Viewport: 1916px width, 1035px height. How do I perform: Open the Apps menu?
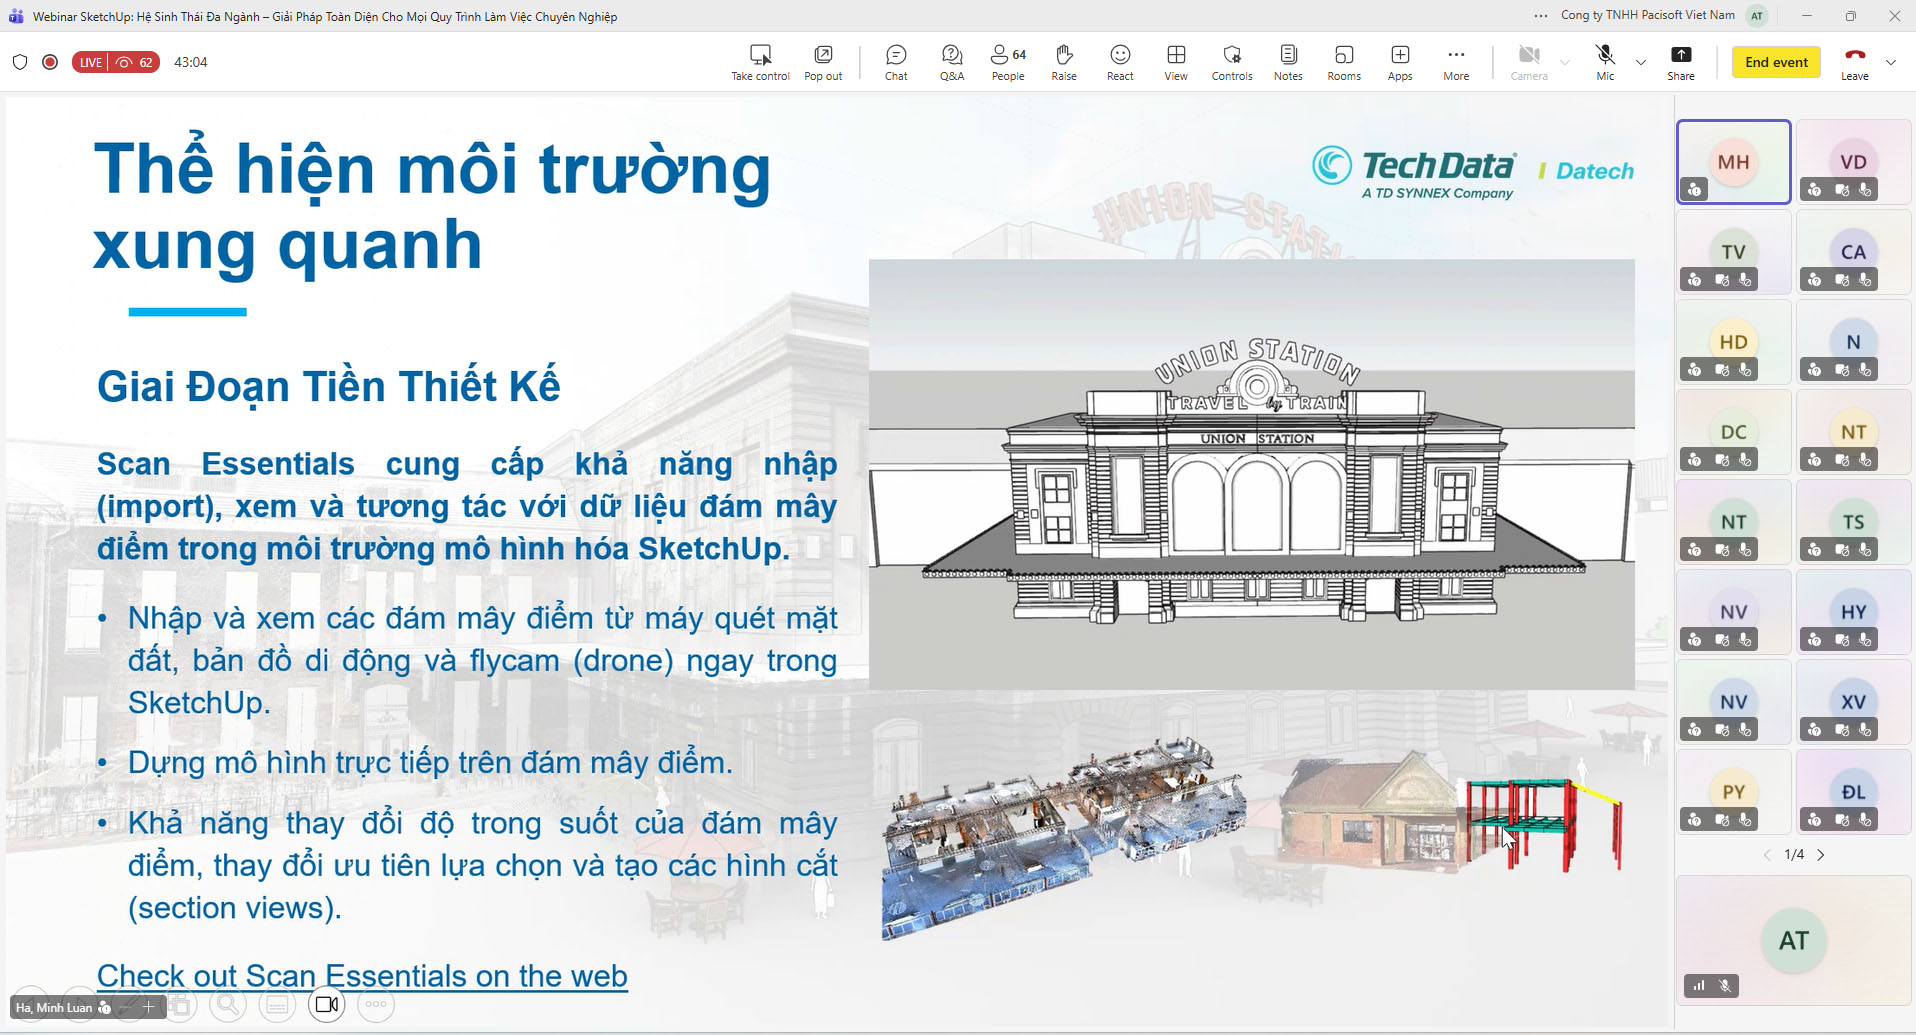tap(1400, 62)
